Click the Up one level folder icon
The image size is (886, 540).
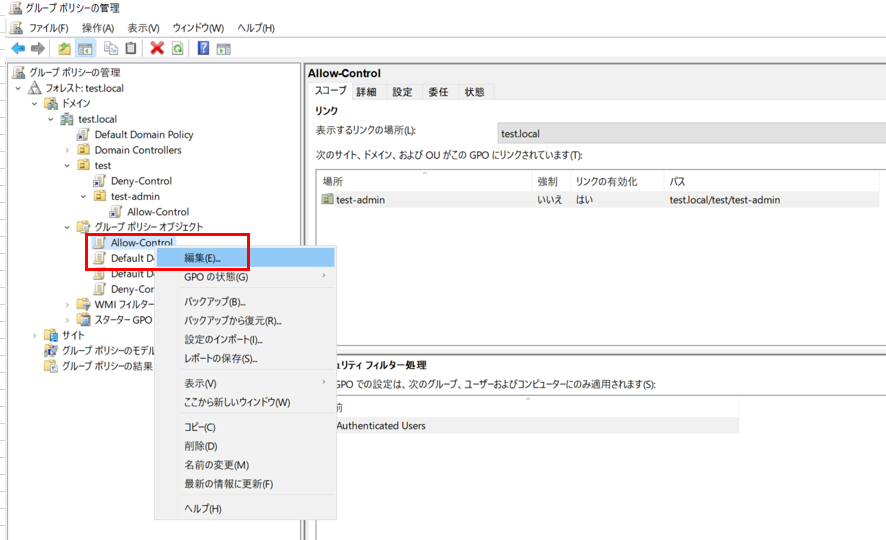(64, 49)
